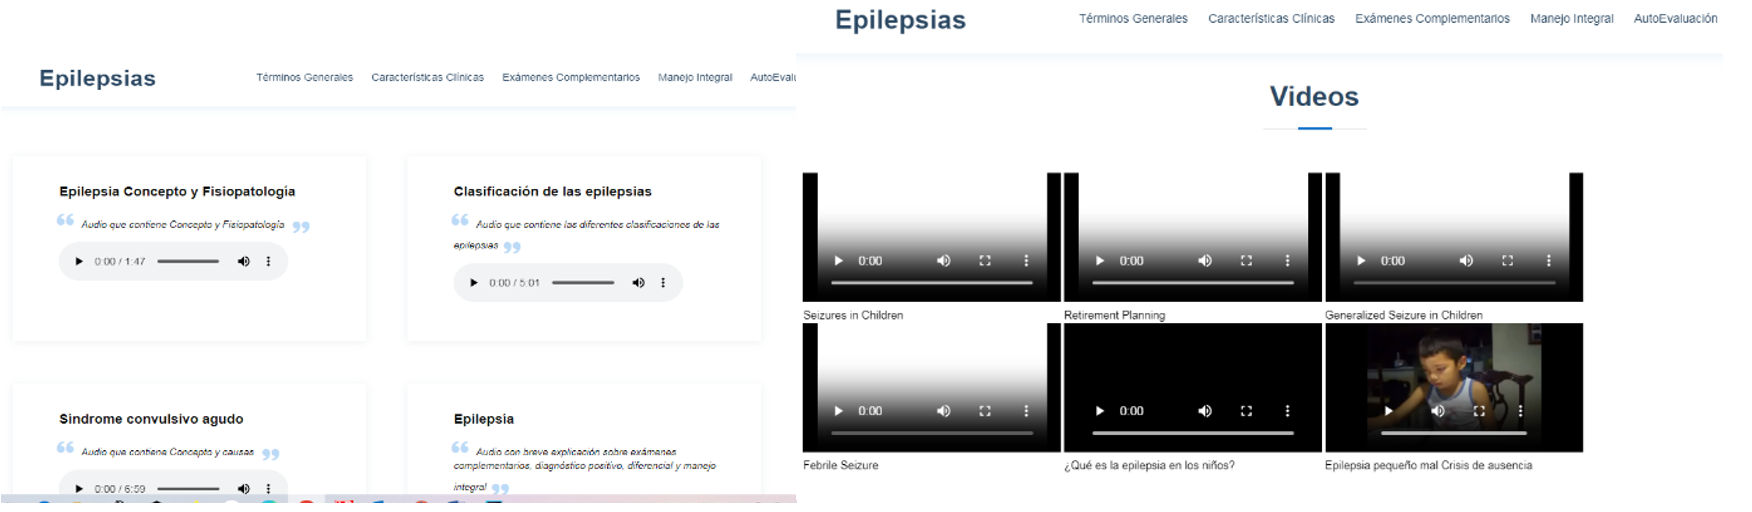
Task: Play the Síndrome convulsivo agudo audio
Action: 79,489
